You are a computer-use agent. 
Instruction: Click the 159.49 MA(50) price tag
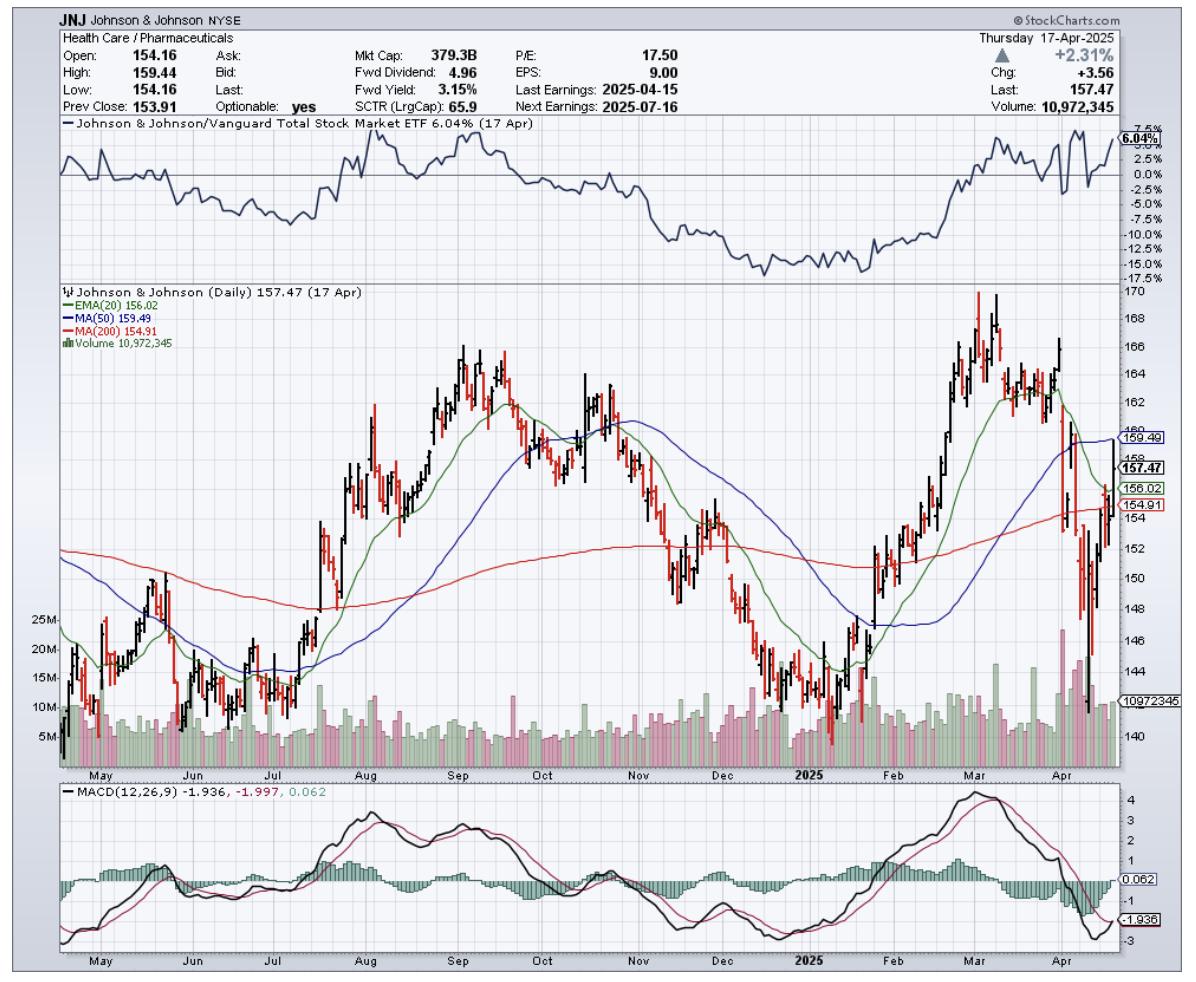pos(1141,437)
